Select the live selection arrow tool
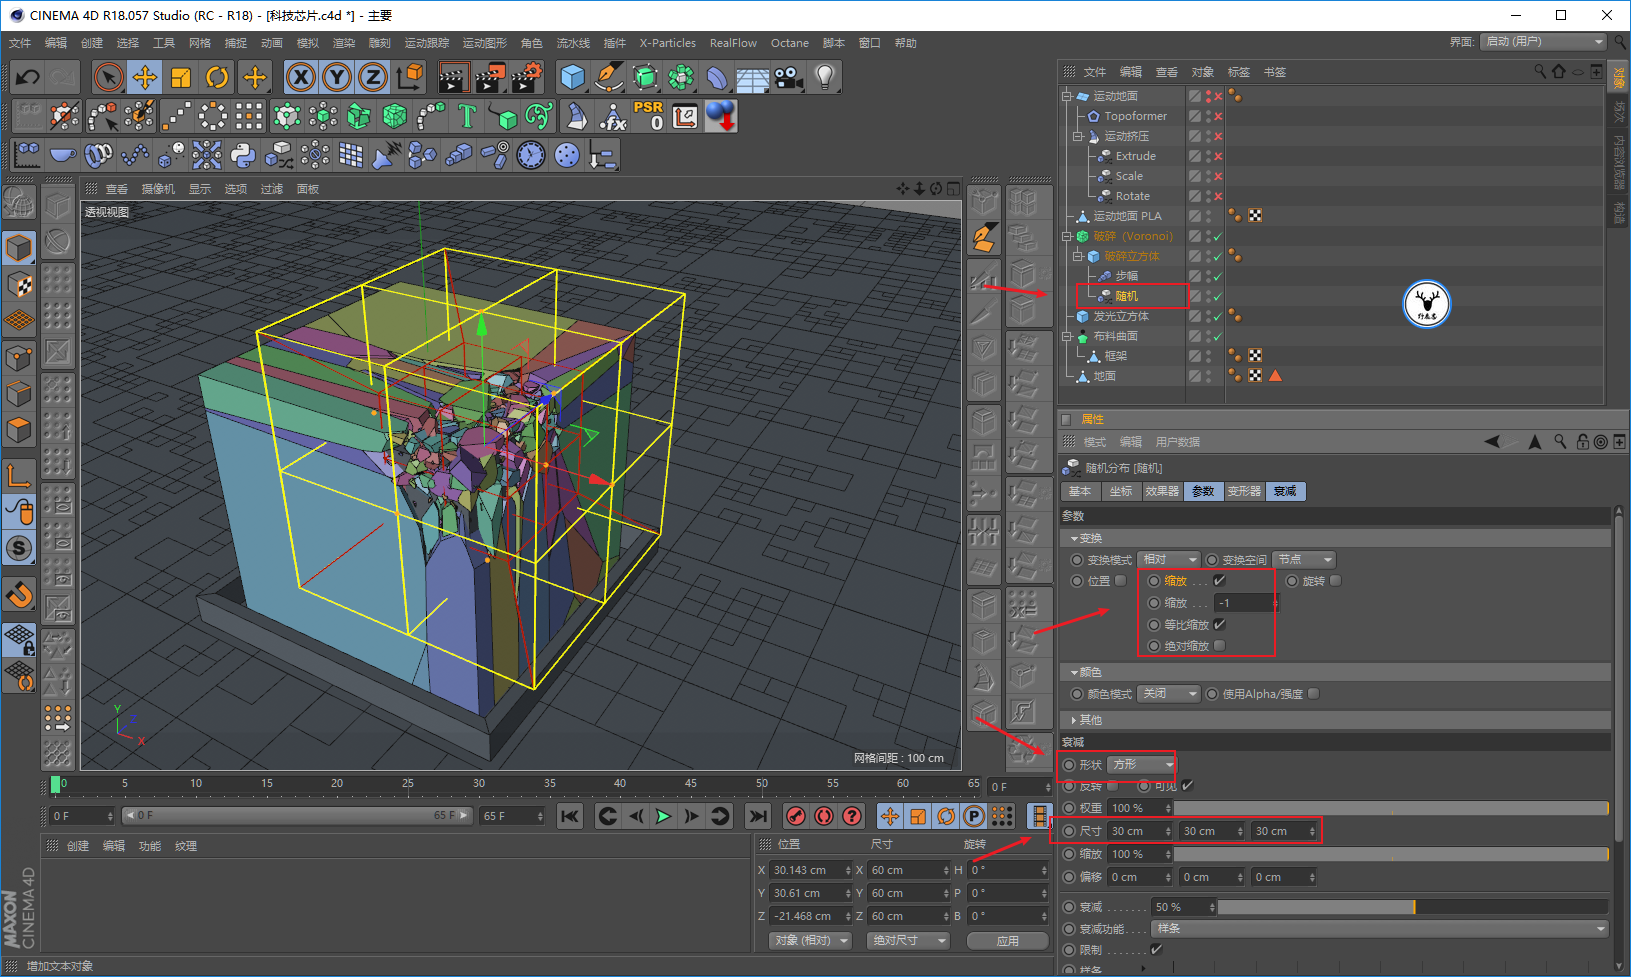 pos(108,77)
